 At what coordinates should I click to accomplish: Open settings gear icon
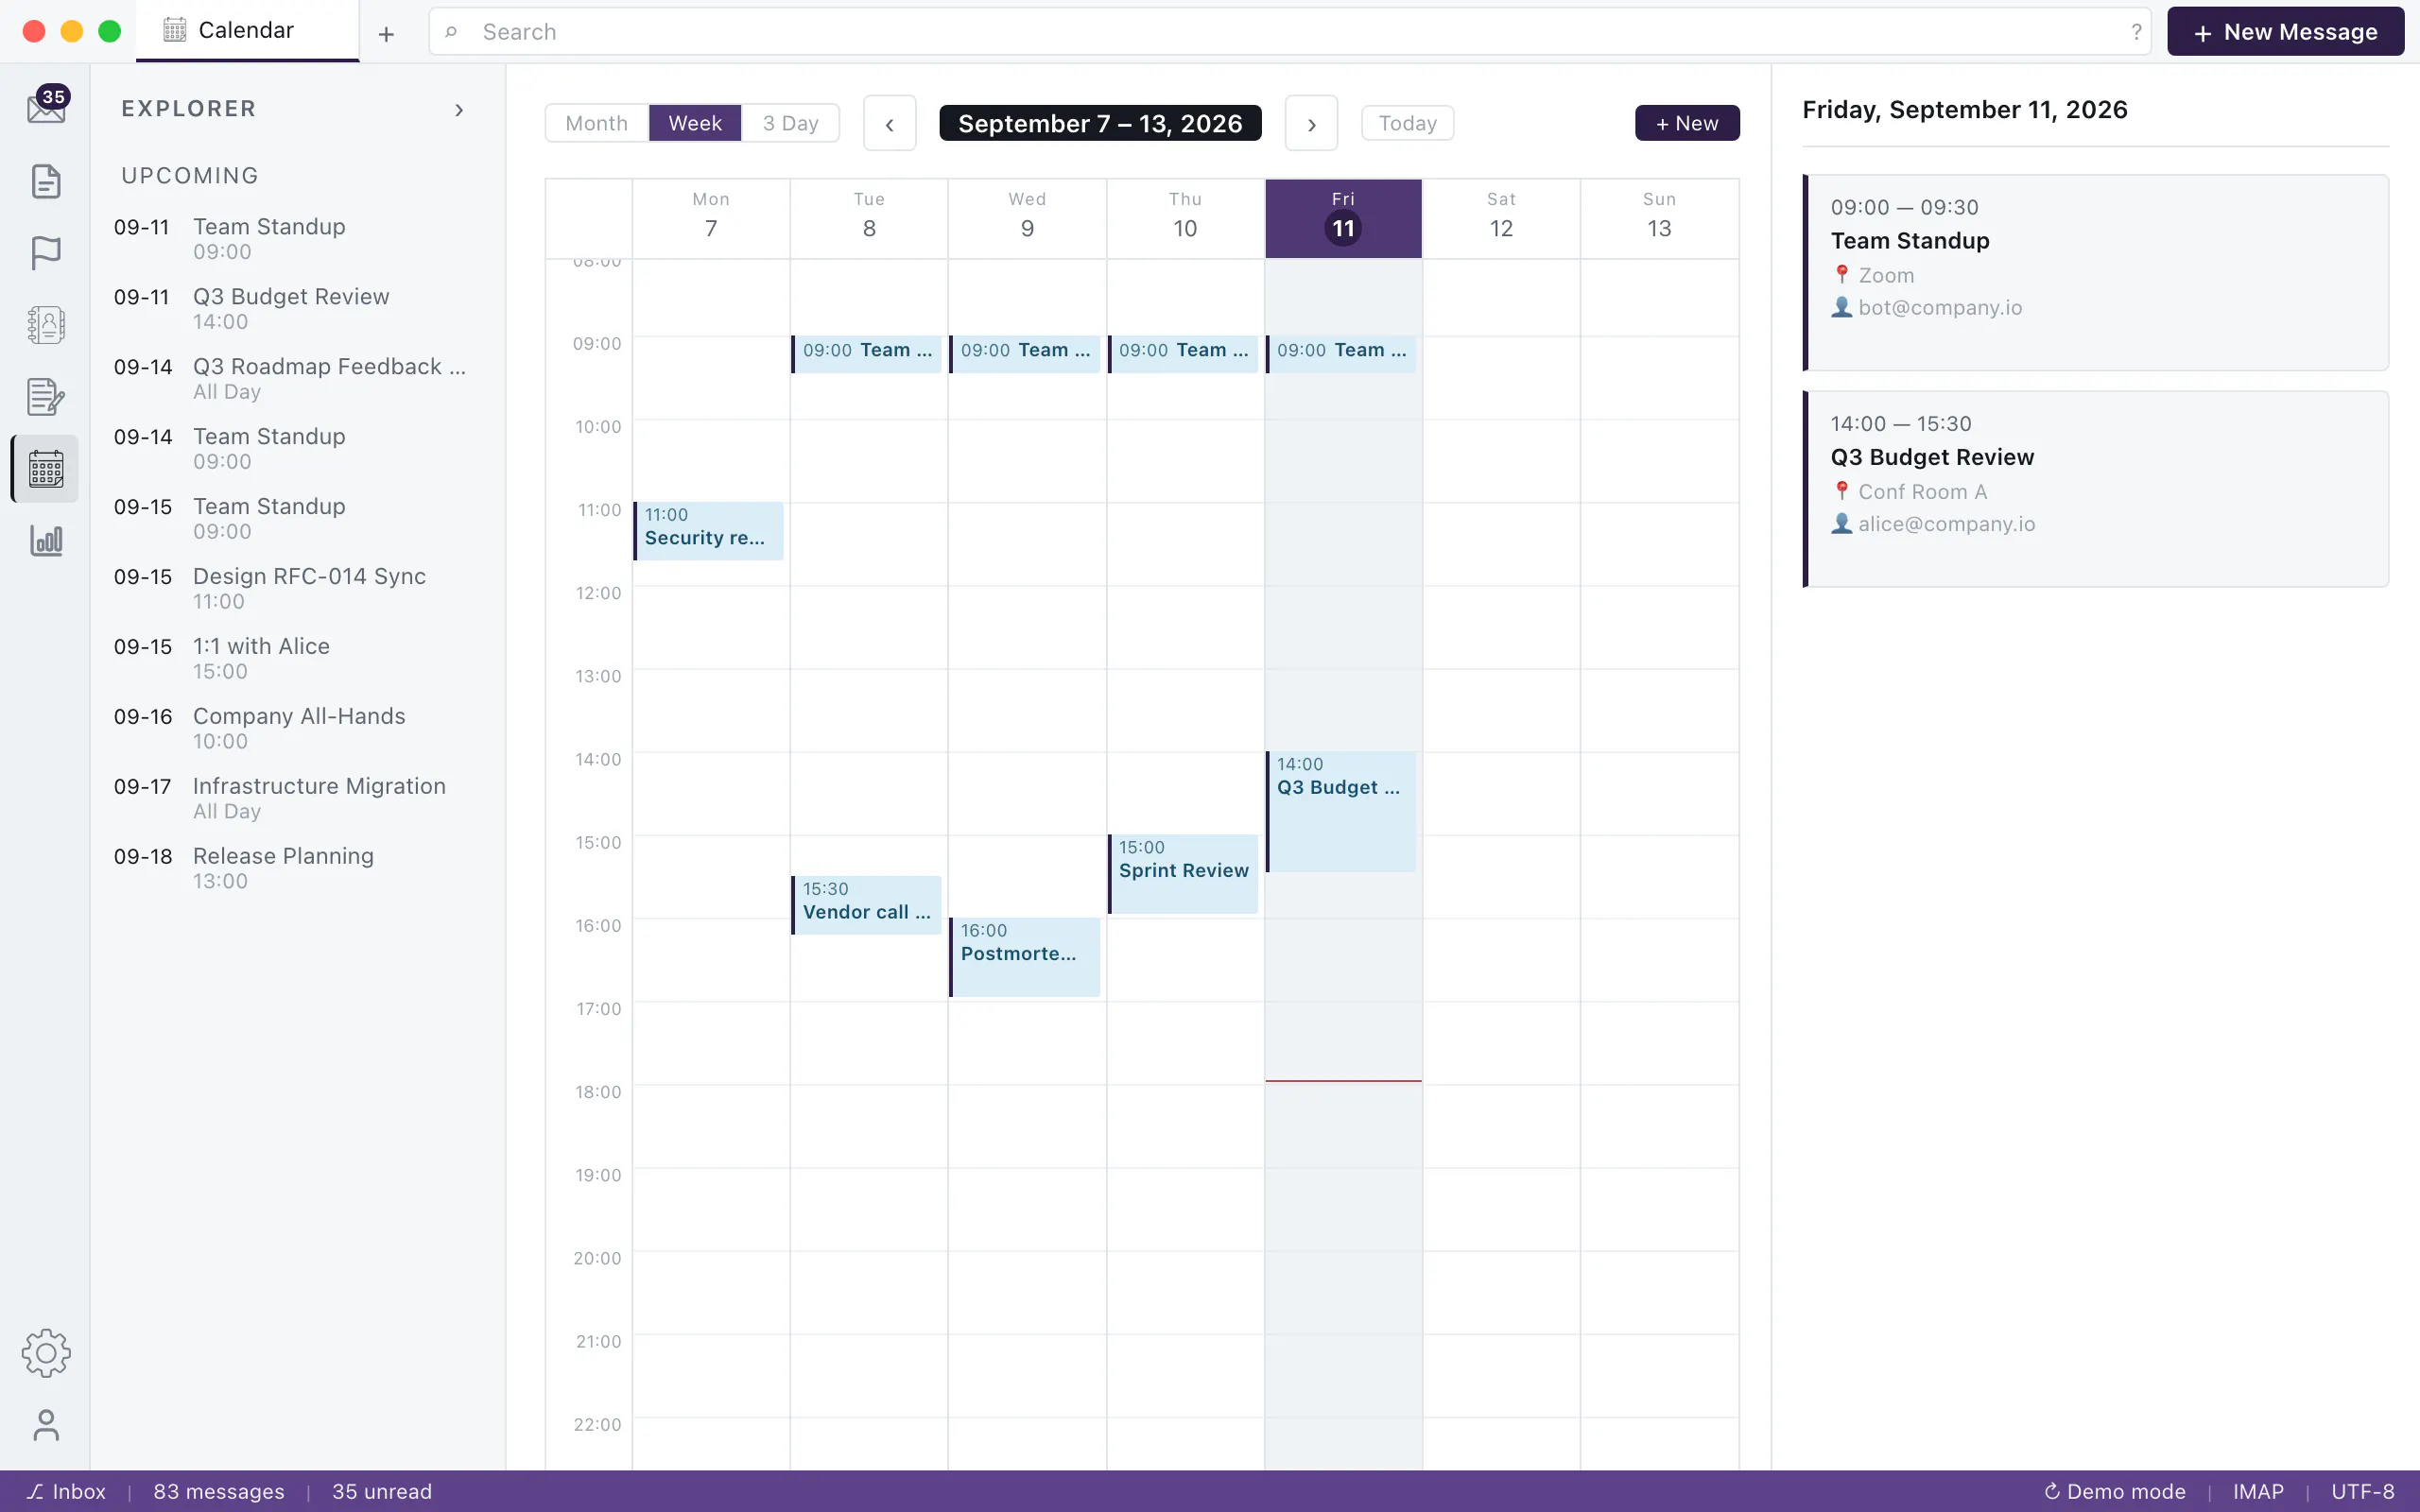[x=46, y=1353]
